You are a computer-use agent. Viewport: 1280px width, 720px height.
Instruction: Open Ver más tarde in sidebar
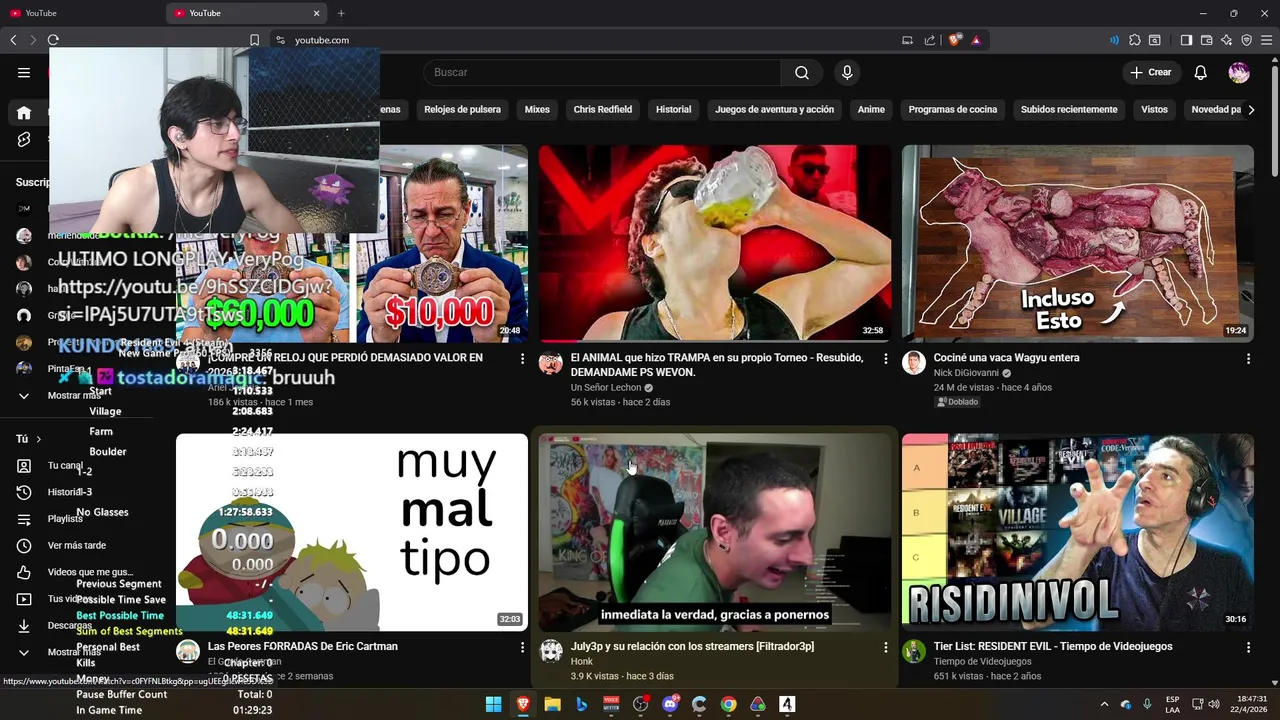[76, 546]
